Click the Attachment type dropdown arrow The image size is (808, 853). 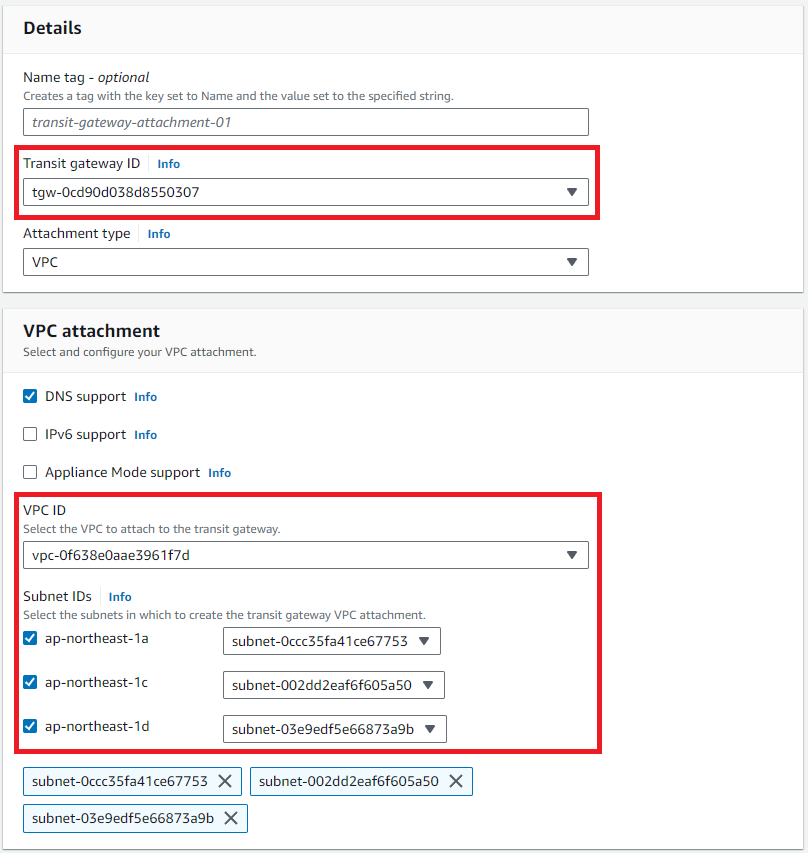click(x=571, y=262)
